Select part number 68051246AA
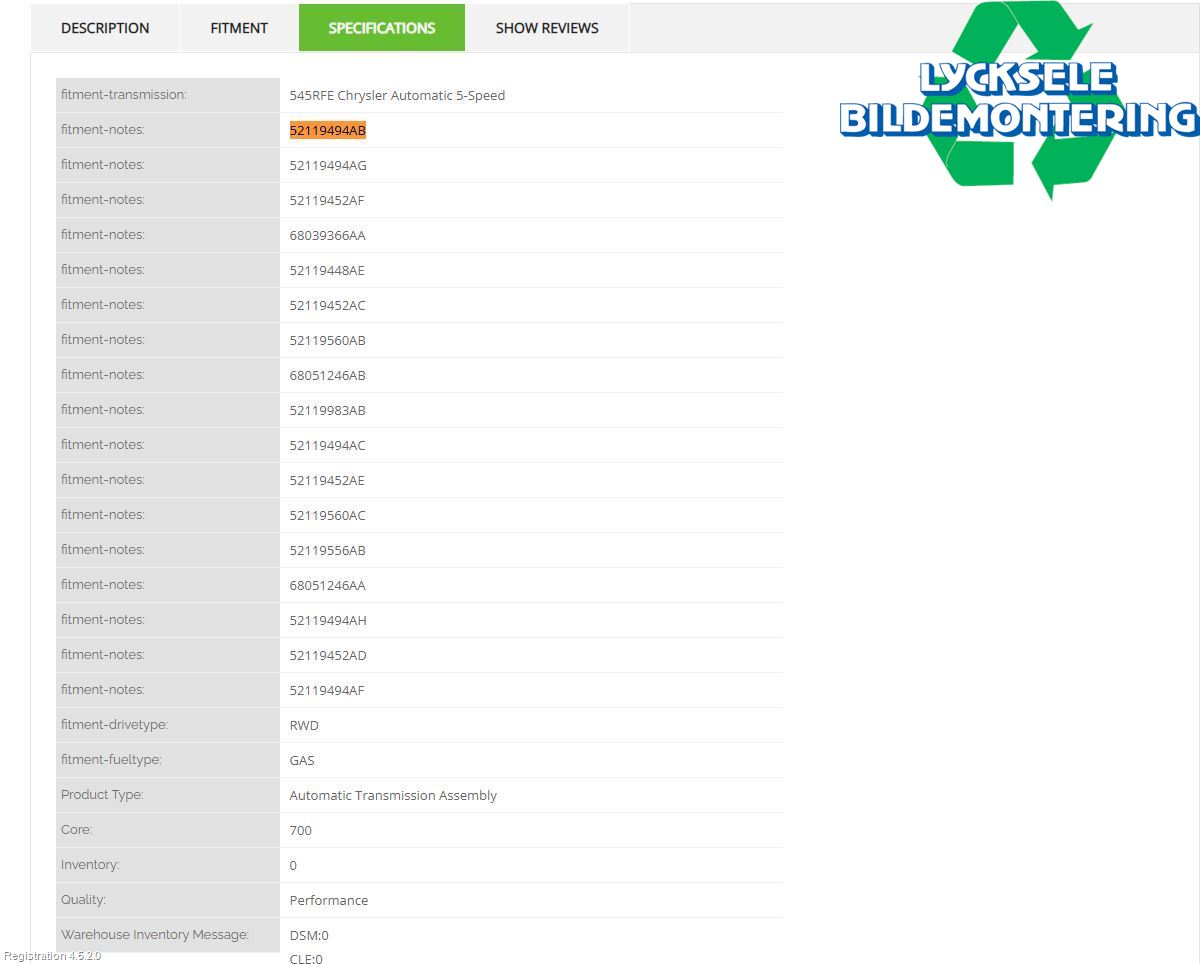The width and height of the screenshot is (1200, 964). pos(328,585)
